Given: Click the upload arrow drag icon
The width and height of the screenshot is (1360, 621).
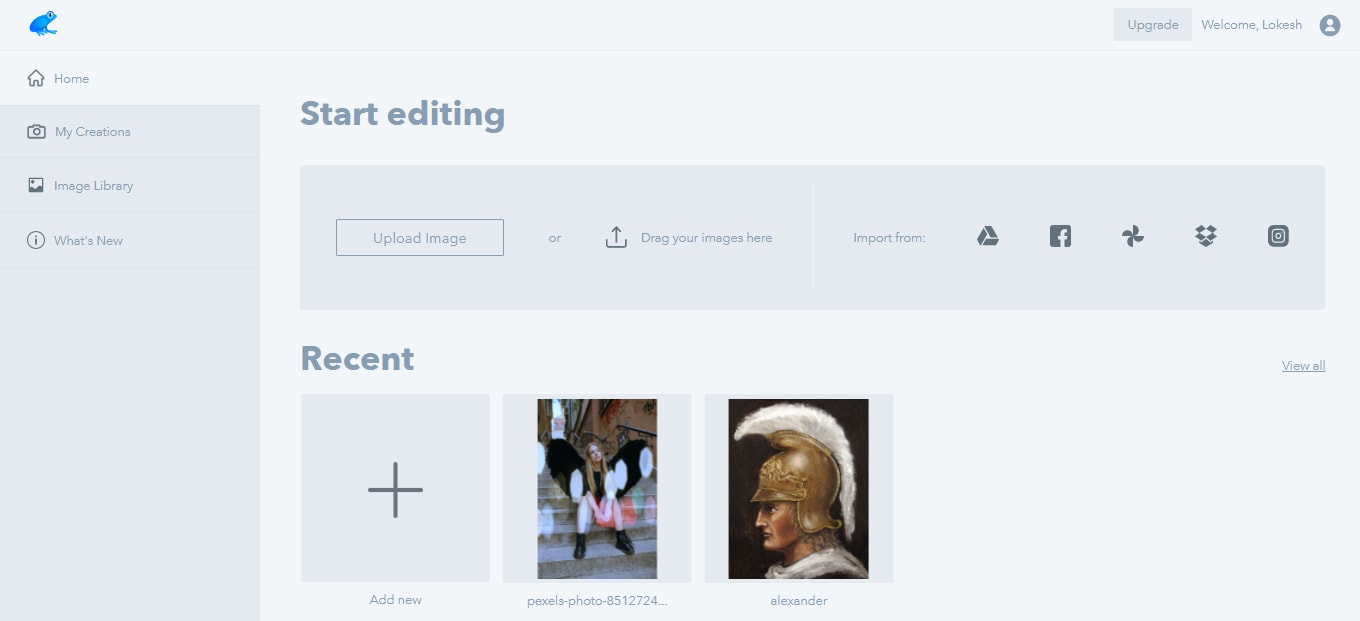Looking at the screenshot, I should click(x=616, y=238).
